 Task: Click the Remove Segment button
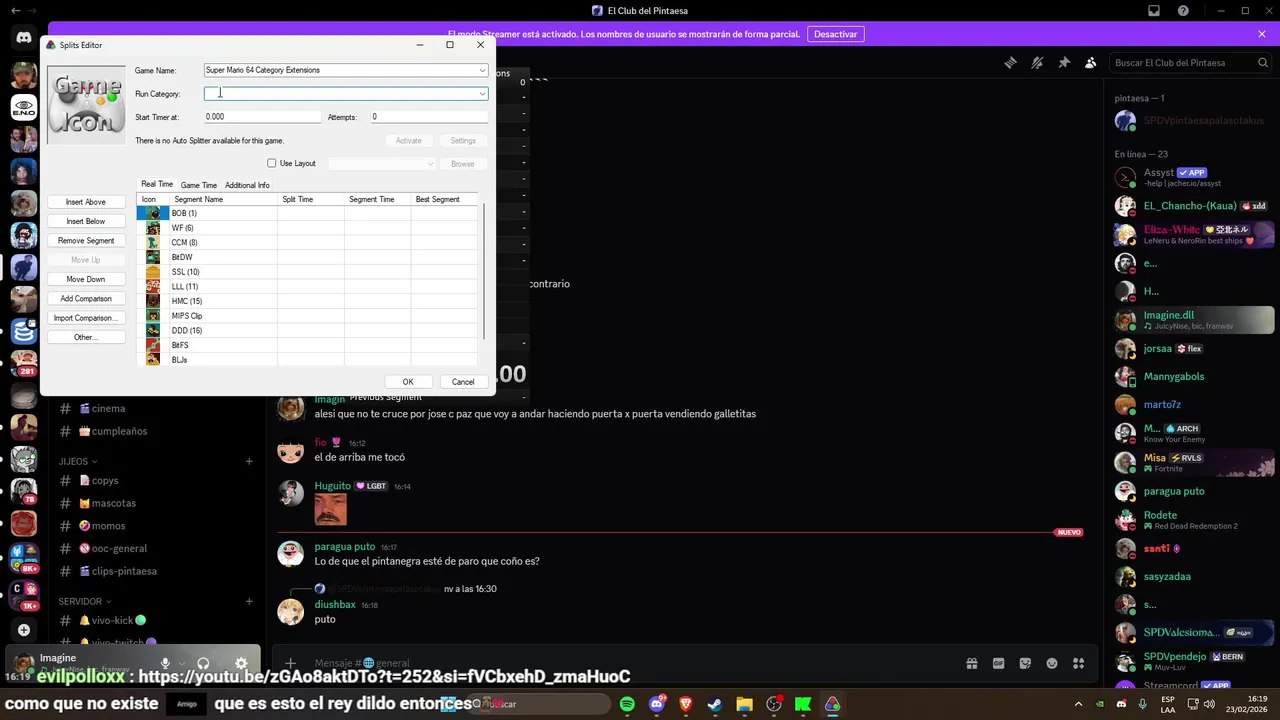[x=86, y=240]
